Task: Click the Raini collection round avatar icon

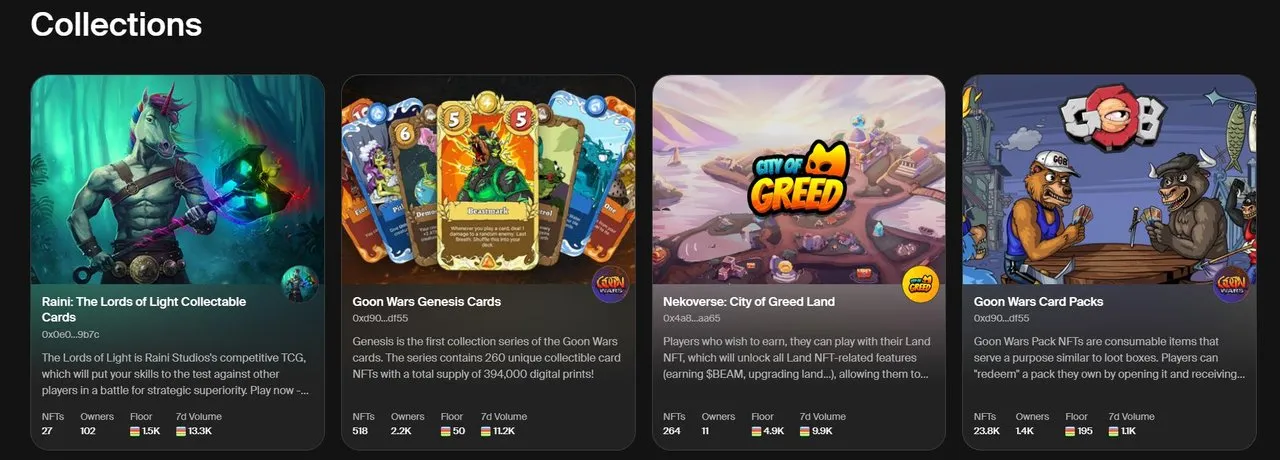Action: [299, 284]
